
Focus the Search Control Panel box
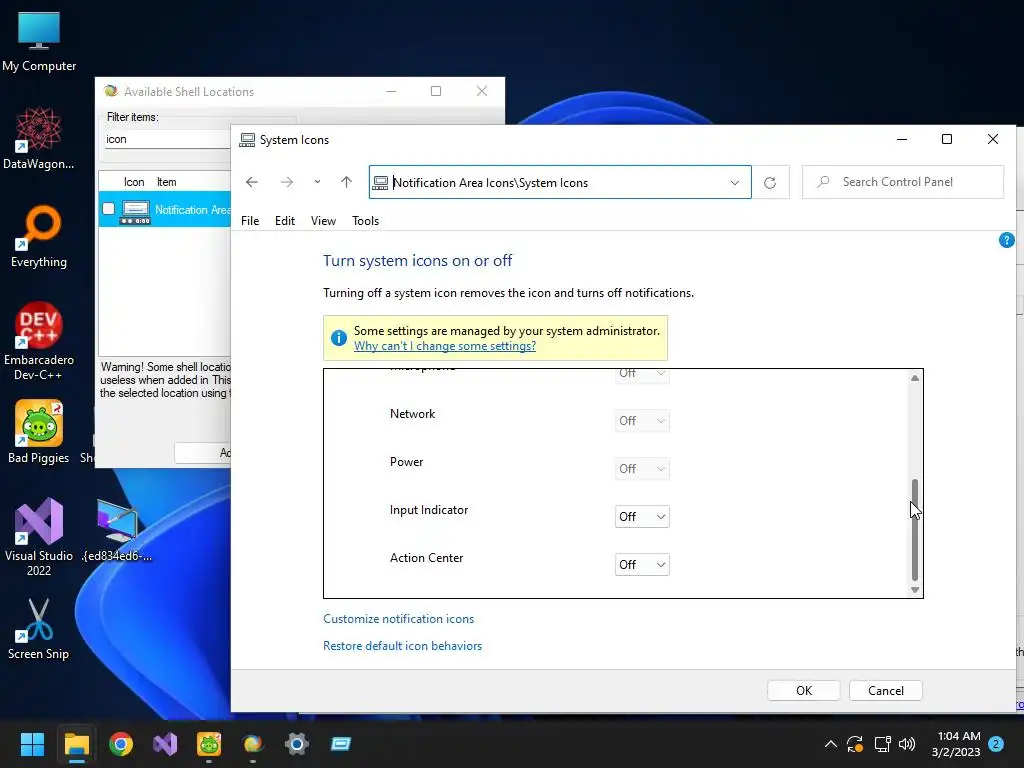[x=903, y=182]
